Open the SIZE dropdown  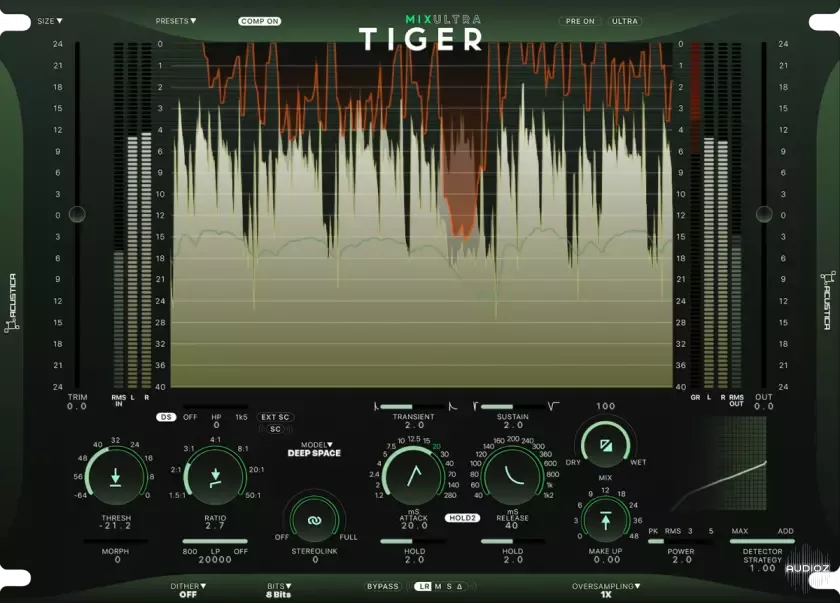(50, 21)
